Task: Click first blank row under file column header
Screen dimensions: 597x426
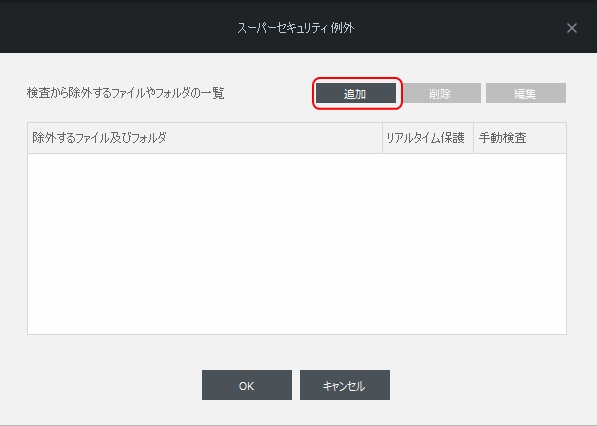Action: [205, 161]
